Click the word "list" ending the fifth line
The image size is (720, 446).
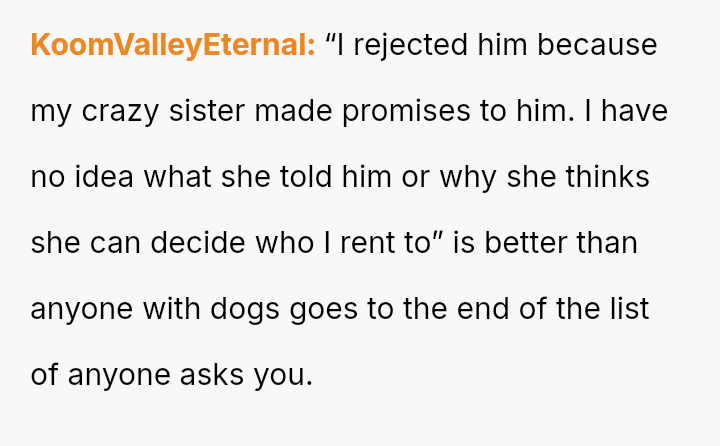pos(628,309)
